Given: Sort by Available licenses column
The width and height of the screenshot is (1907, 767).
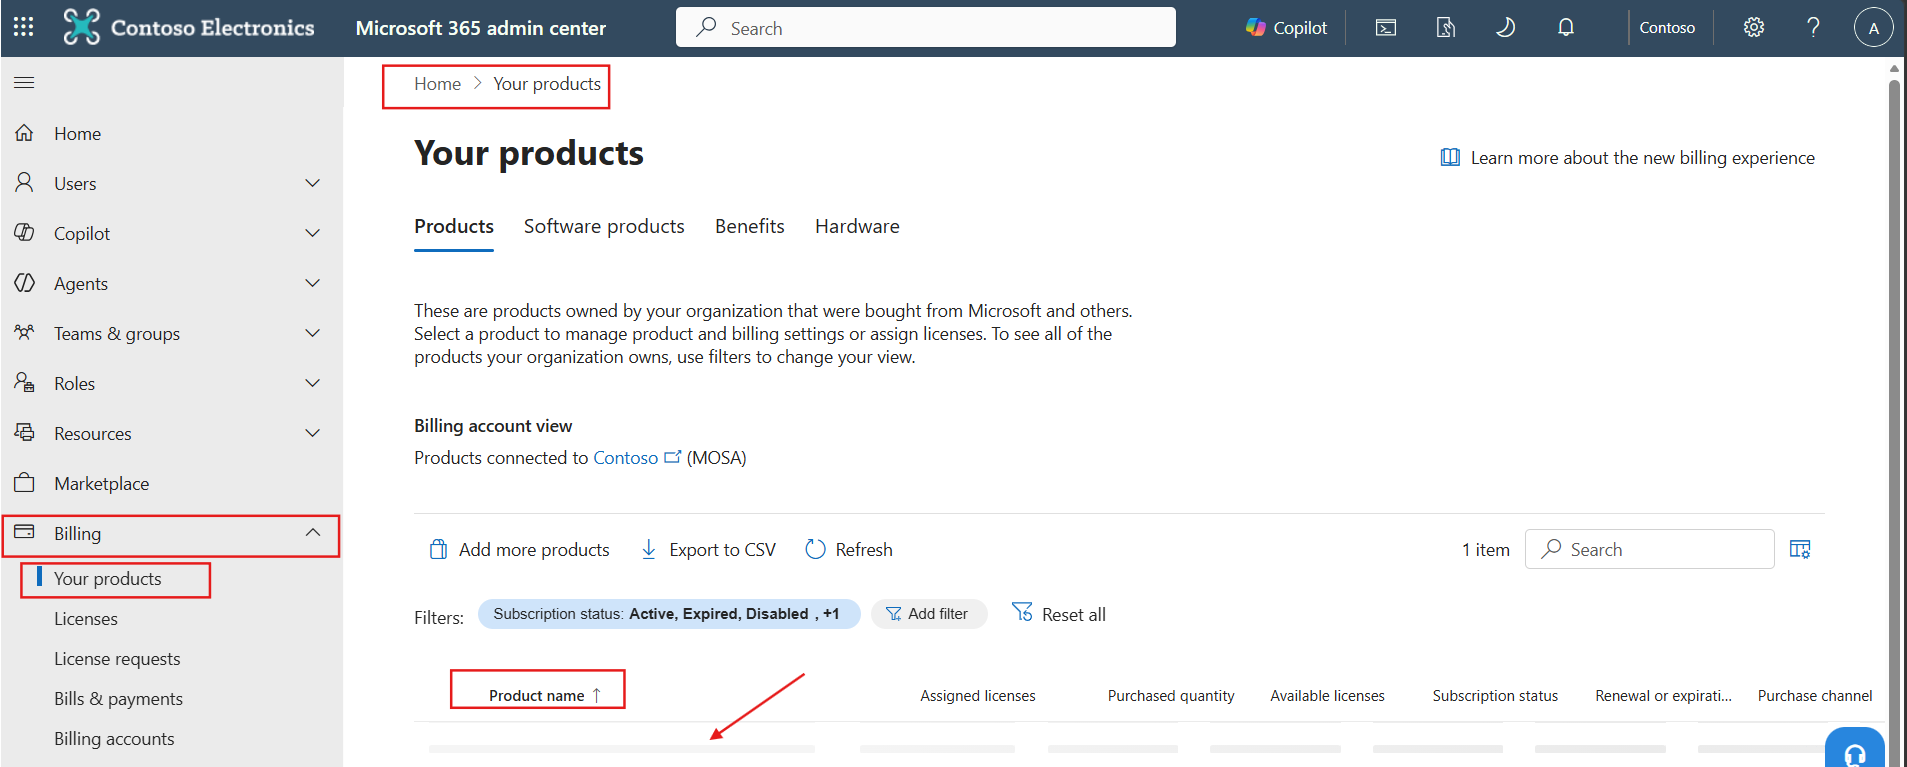Looking at the screenshot, I should click(1327, 696).
